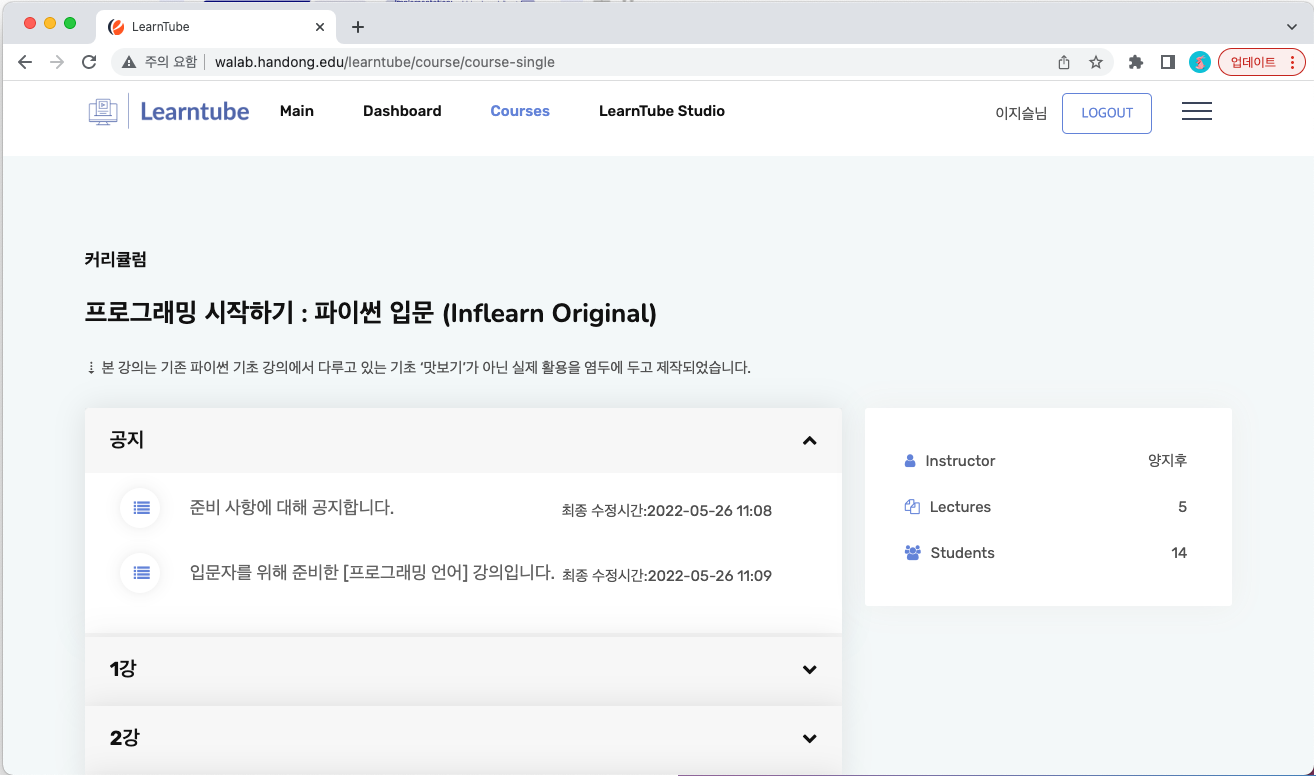This screenshot has height=776, width=1316.
Task: Click list icon beside 준비 사항 notice
Action: [x=141, y=508]
